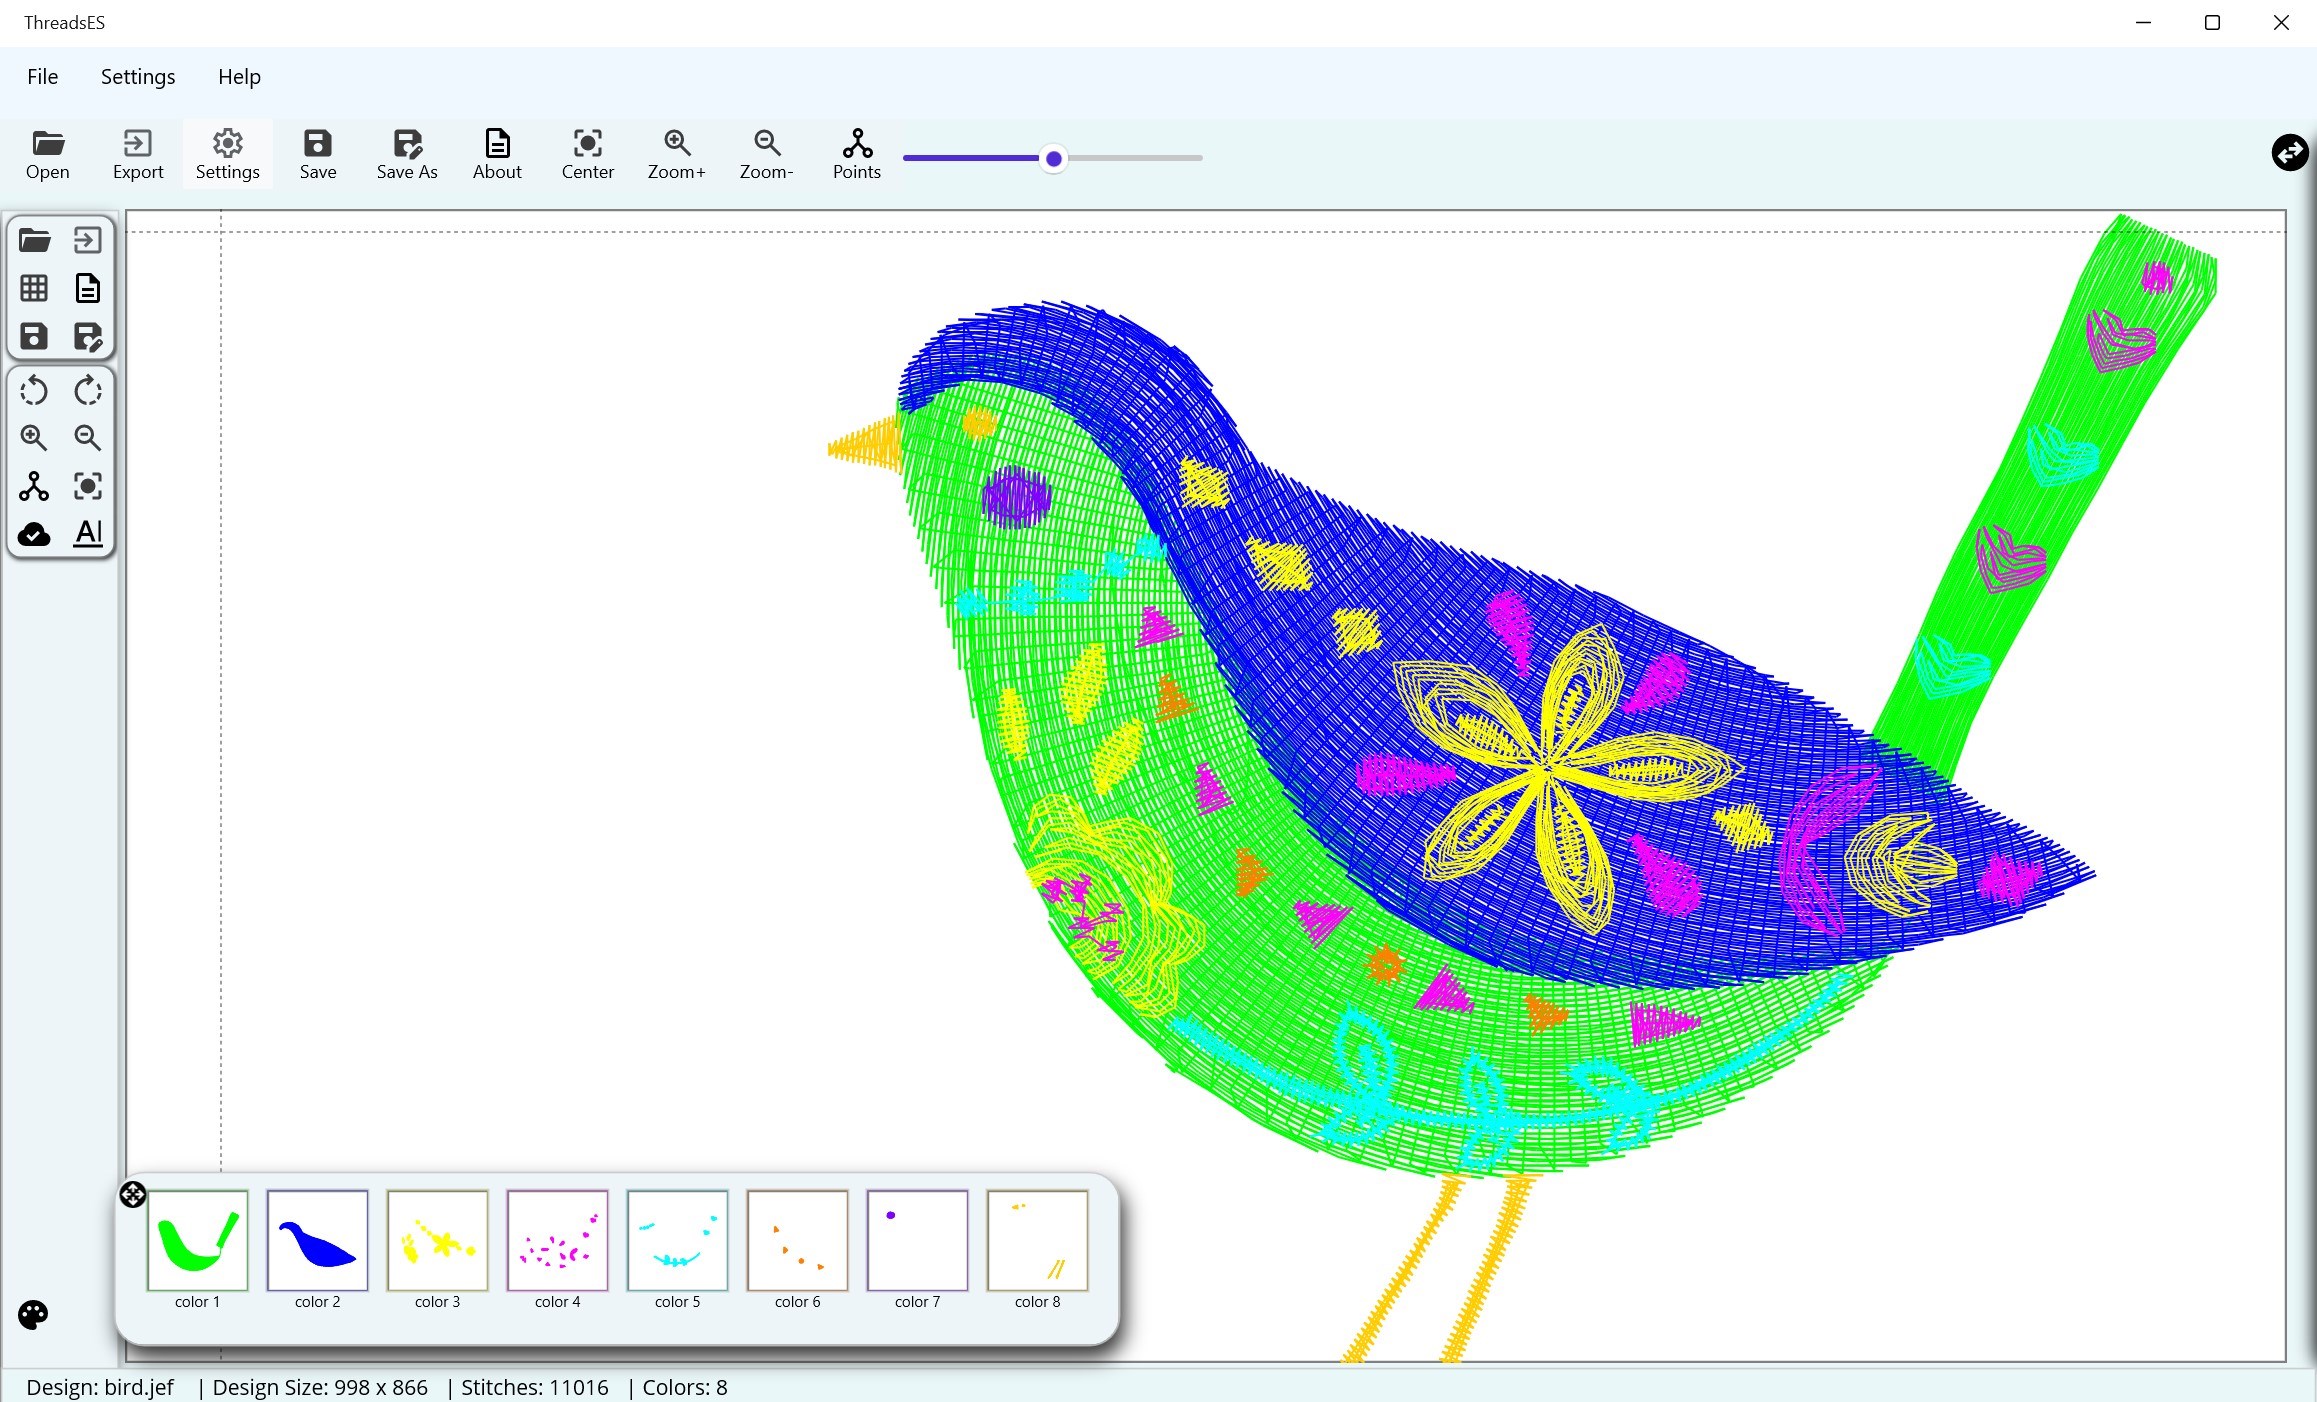The height and width of the screenshot is (1402, 2317).
Task: Open a design with the Open toolbar button
Action: coord(47,155)
